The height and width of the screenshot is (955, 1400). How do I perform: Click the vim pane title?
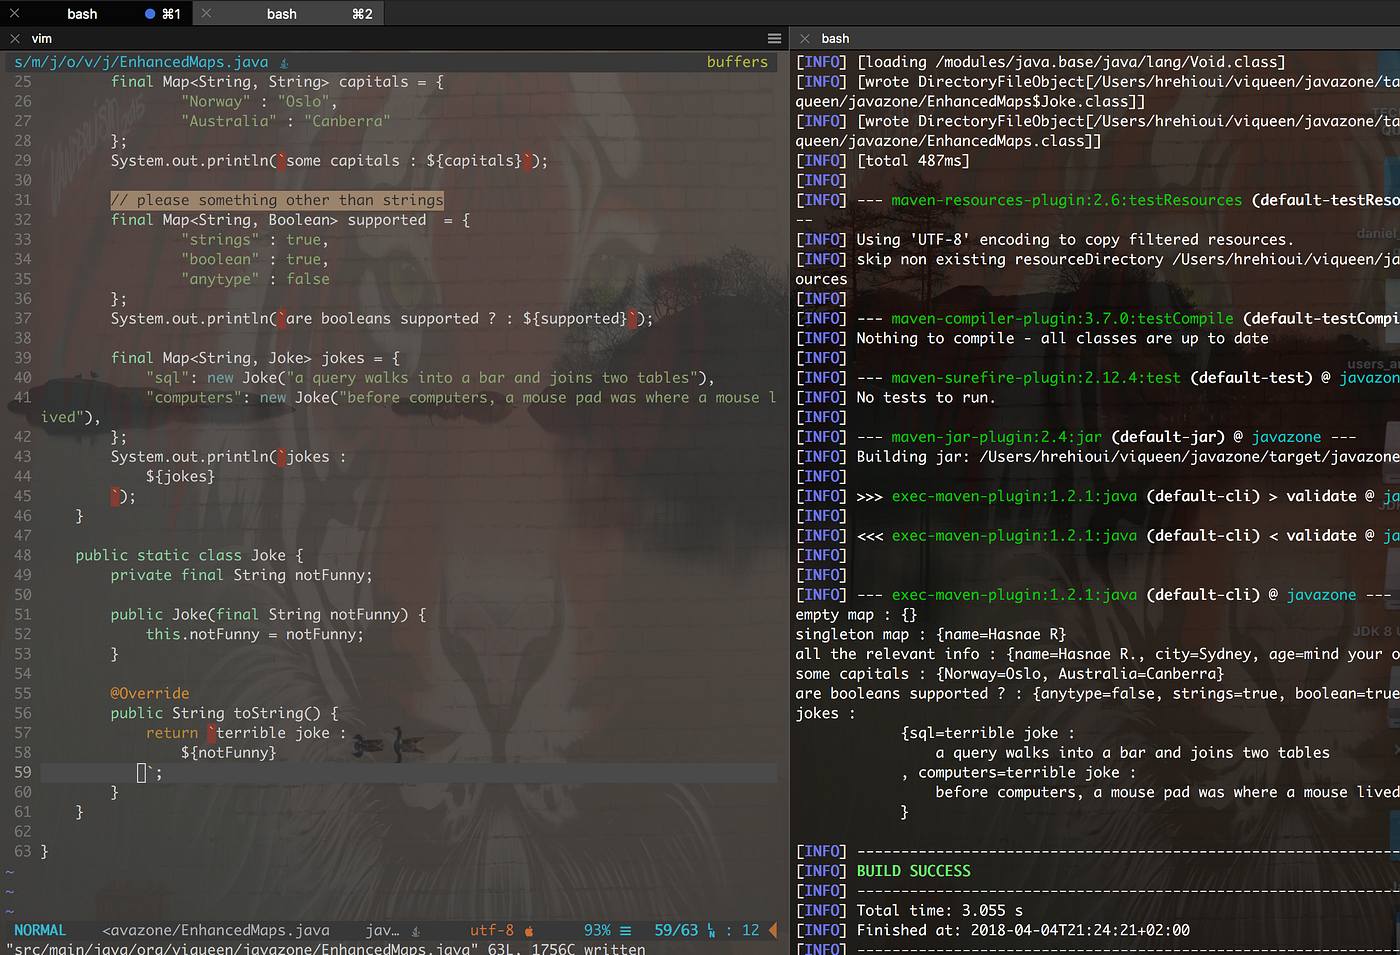click(41, 37)
